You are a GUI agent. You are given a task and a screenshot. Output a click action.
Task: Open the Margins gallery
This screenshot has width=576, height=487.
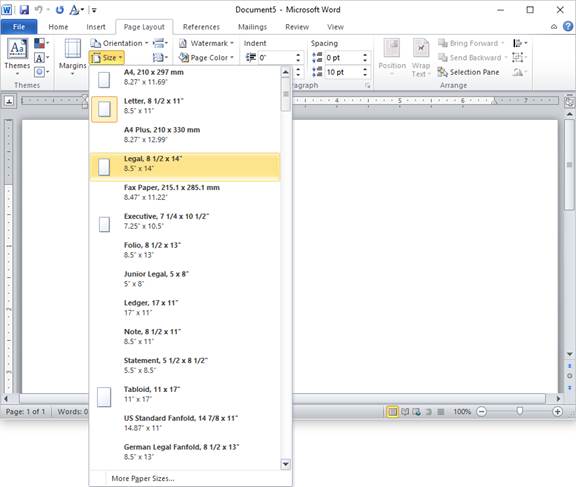(72, 56)
